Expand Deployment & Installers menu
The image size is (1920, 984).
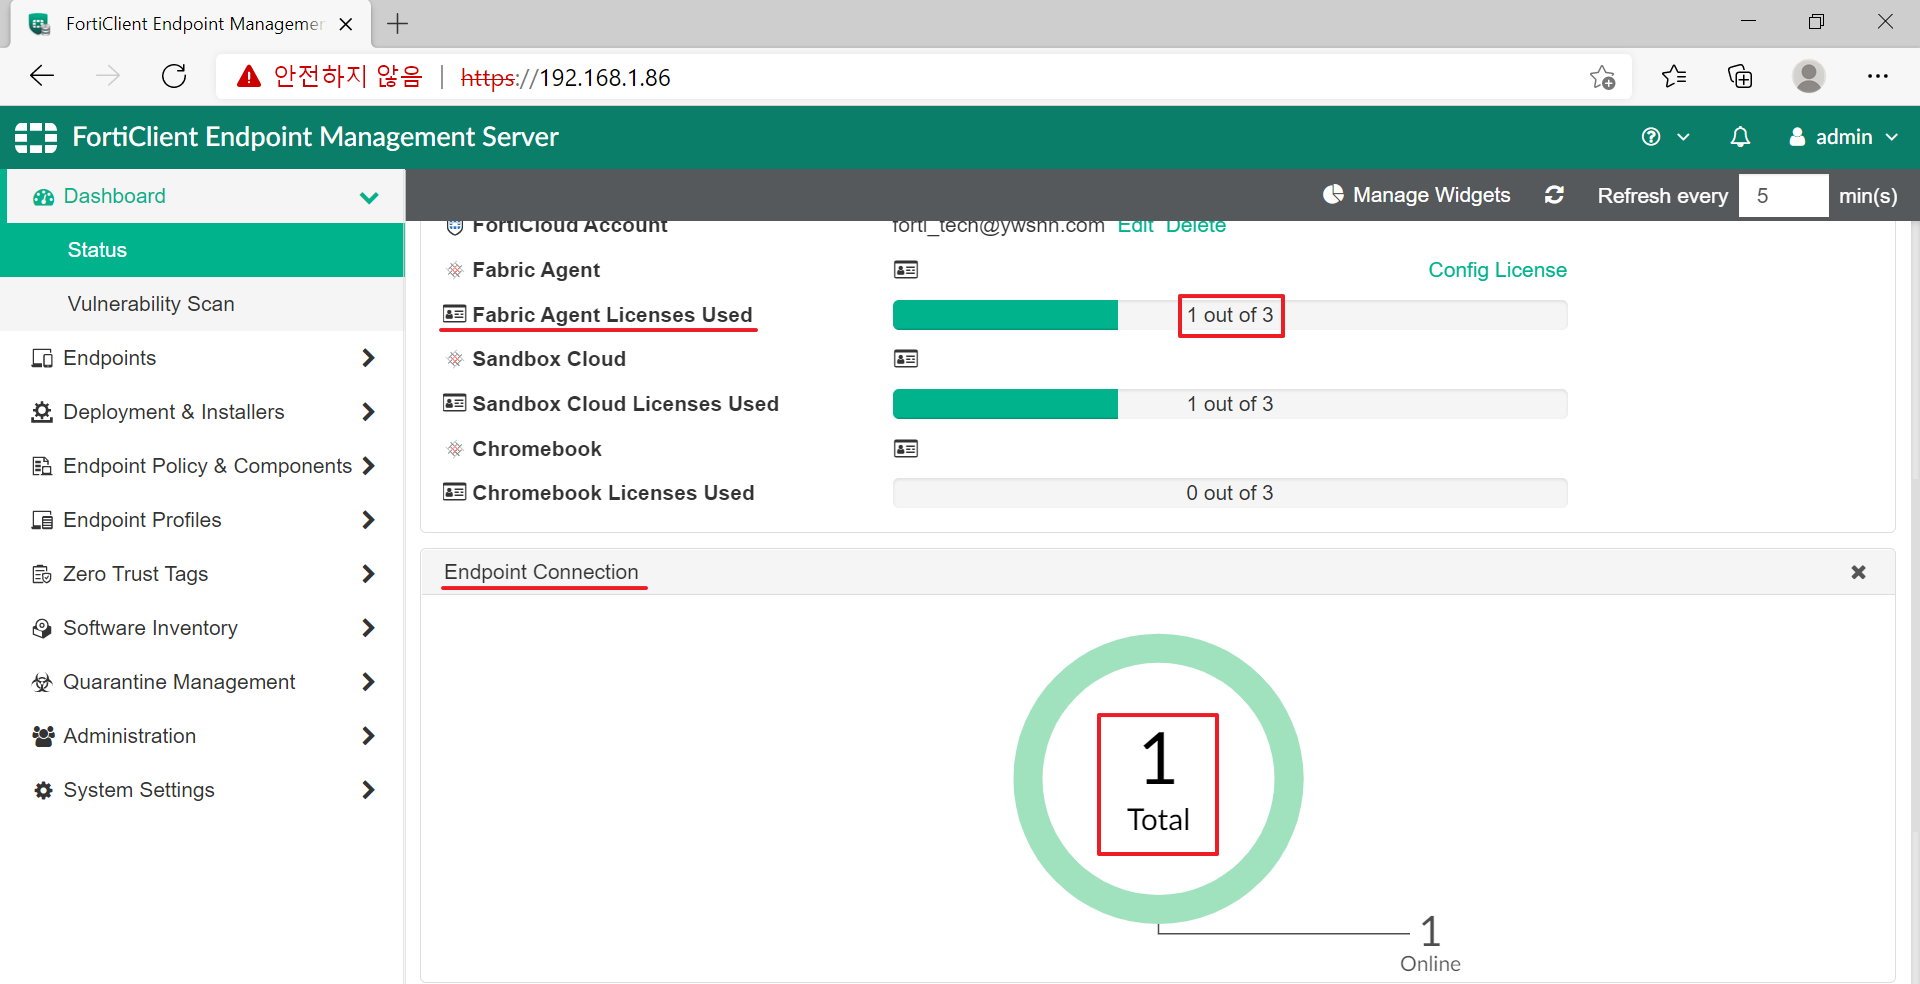[x=202, y=412]
